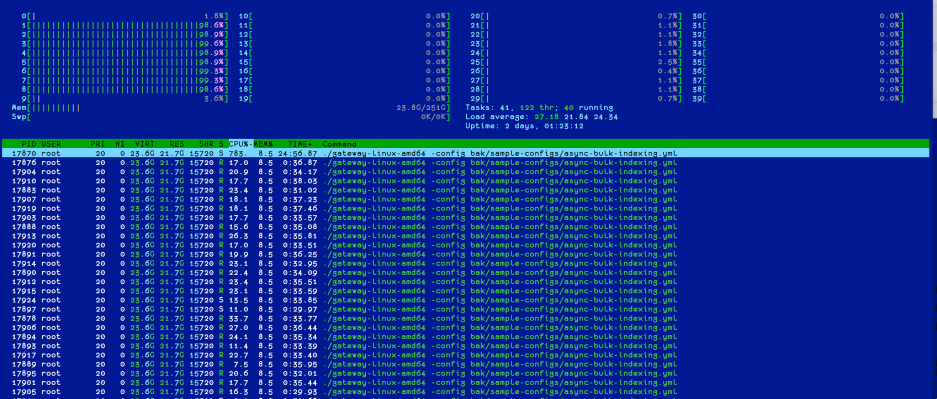Viewport: 937px width, 399px height.
Task: Click the Tasks summary line
Action: tap(539, 108)
